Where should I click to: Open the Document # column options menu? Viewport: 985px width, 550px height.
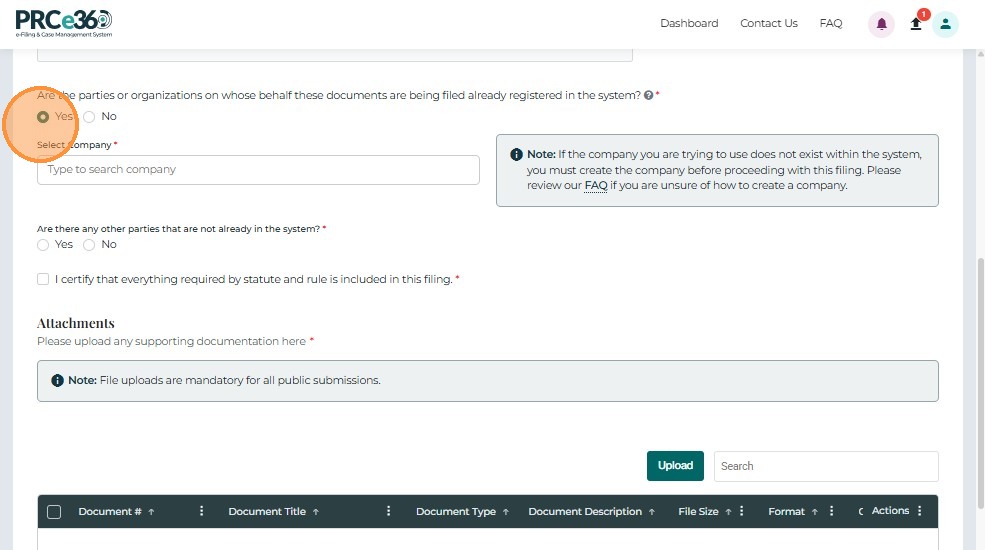(202, 511)
